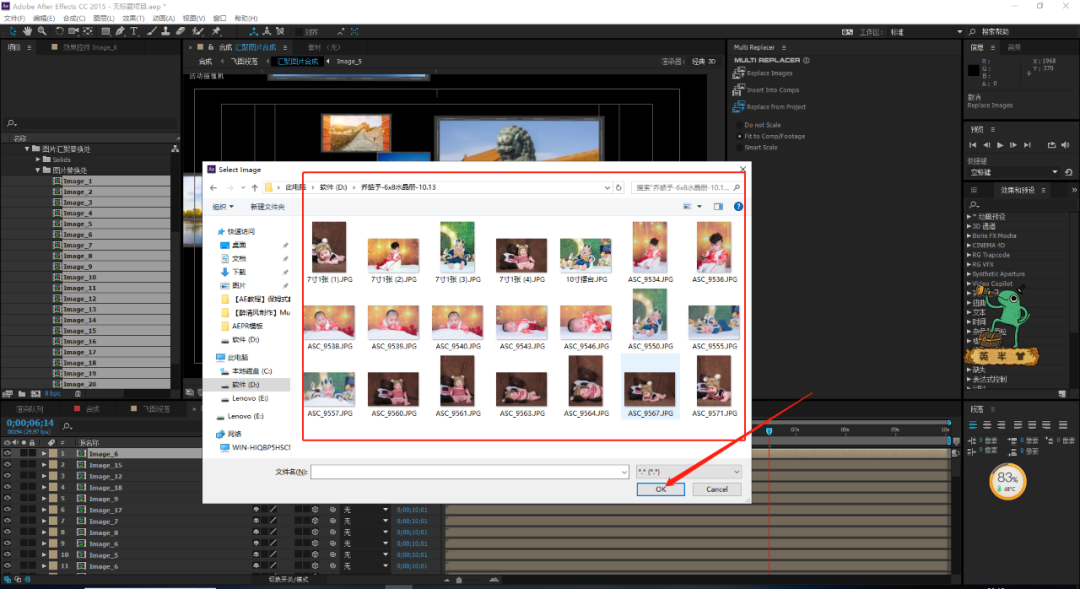
Task: Jump to last frame in Preview panel
Action: point(1027,145)
